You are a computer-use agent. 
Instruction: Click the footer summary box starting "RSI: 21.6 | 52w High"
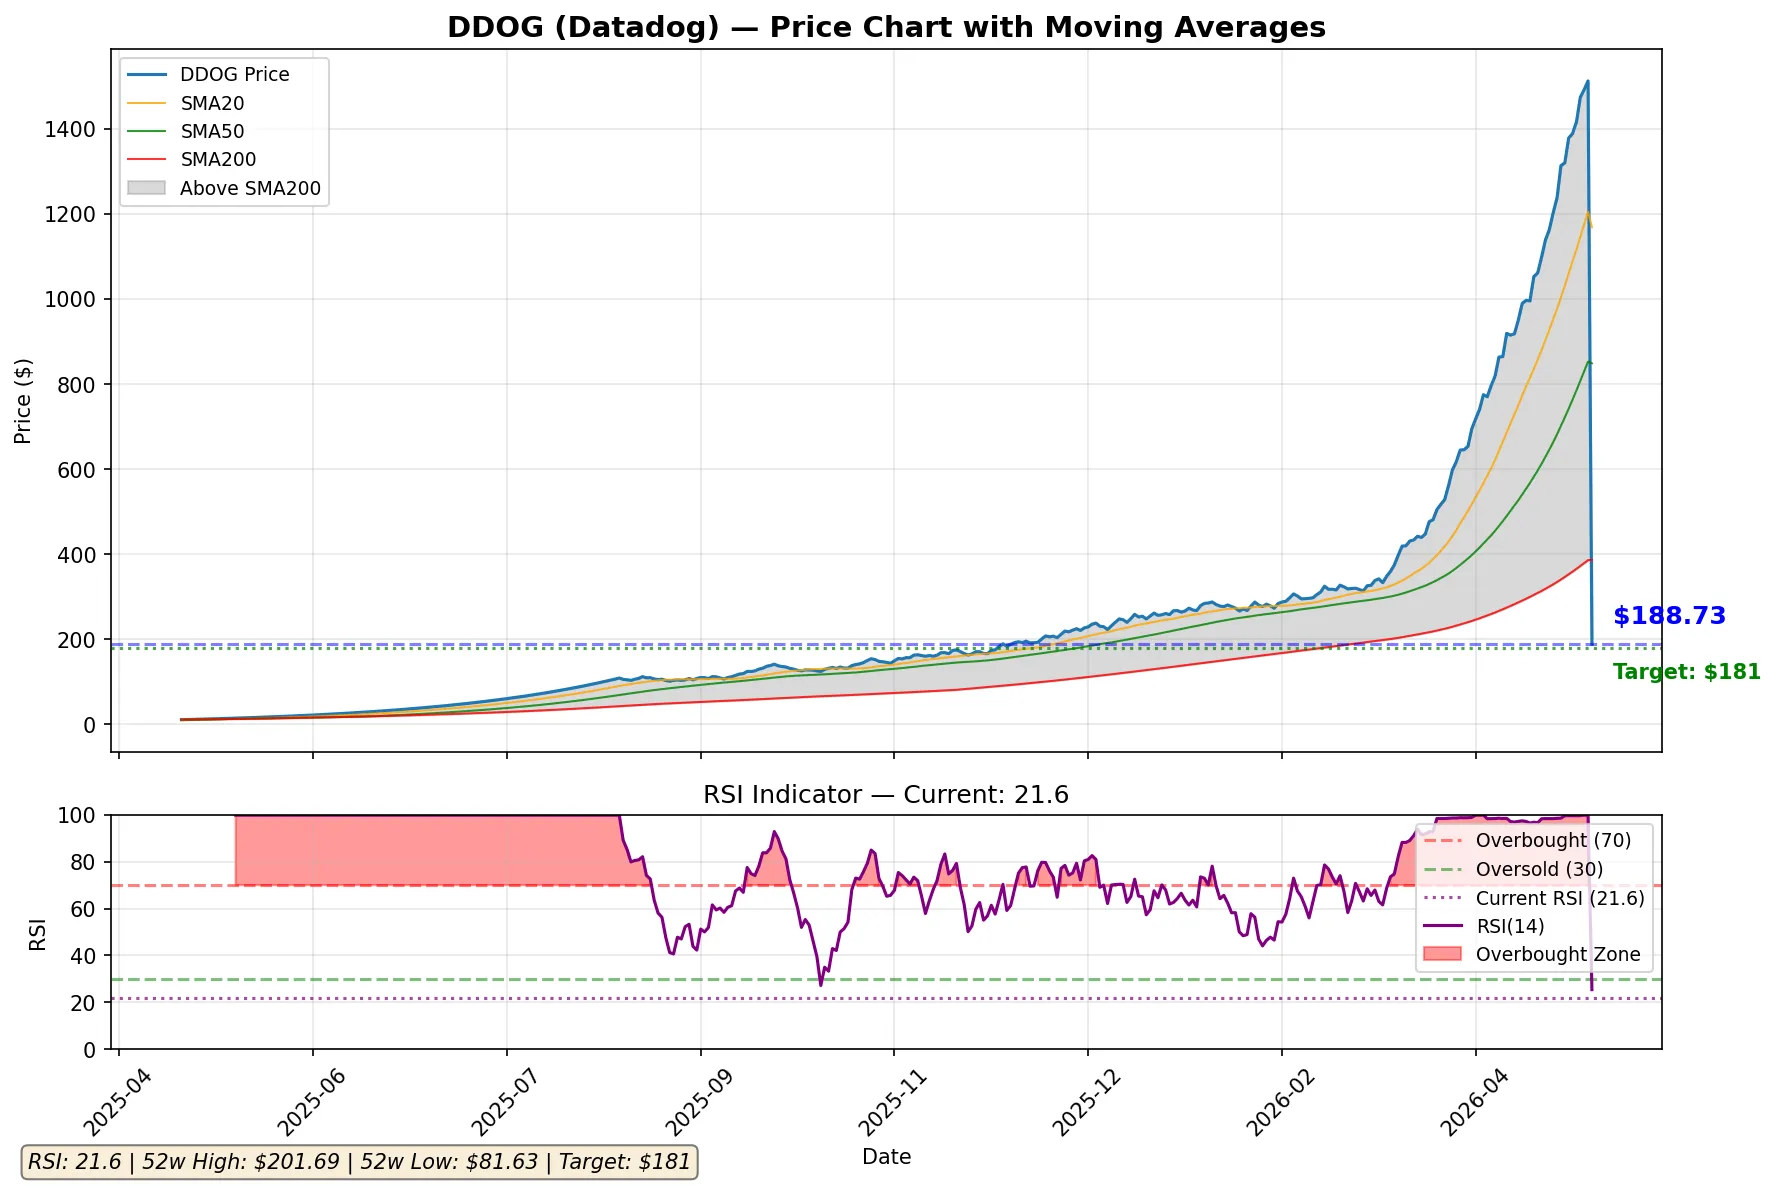pyautogui.click(x=359, y=1162)
